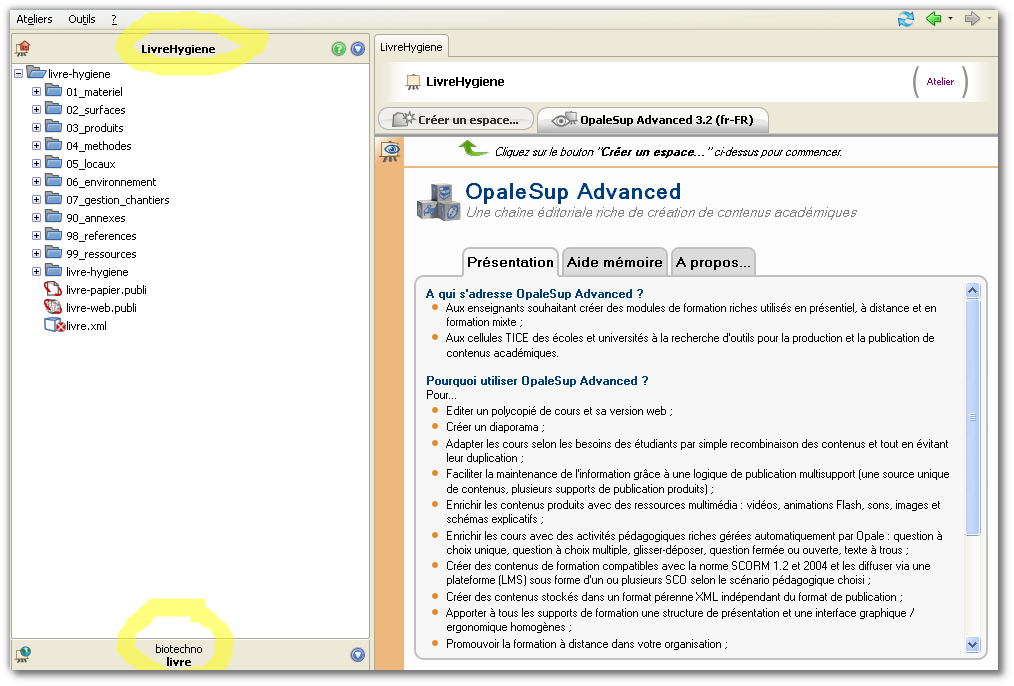The image size is (1014, 686).
Task: Open the Outils menu
Action: click(x=81, y=19)
